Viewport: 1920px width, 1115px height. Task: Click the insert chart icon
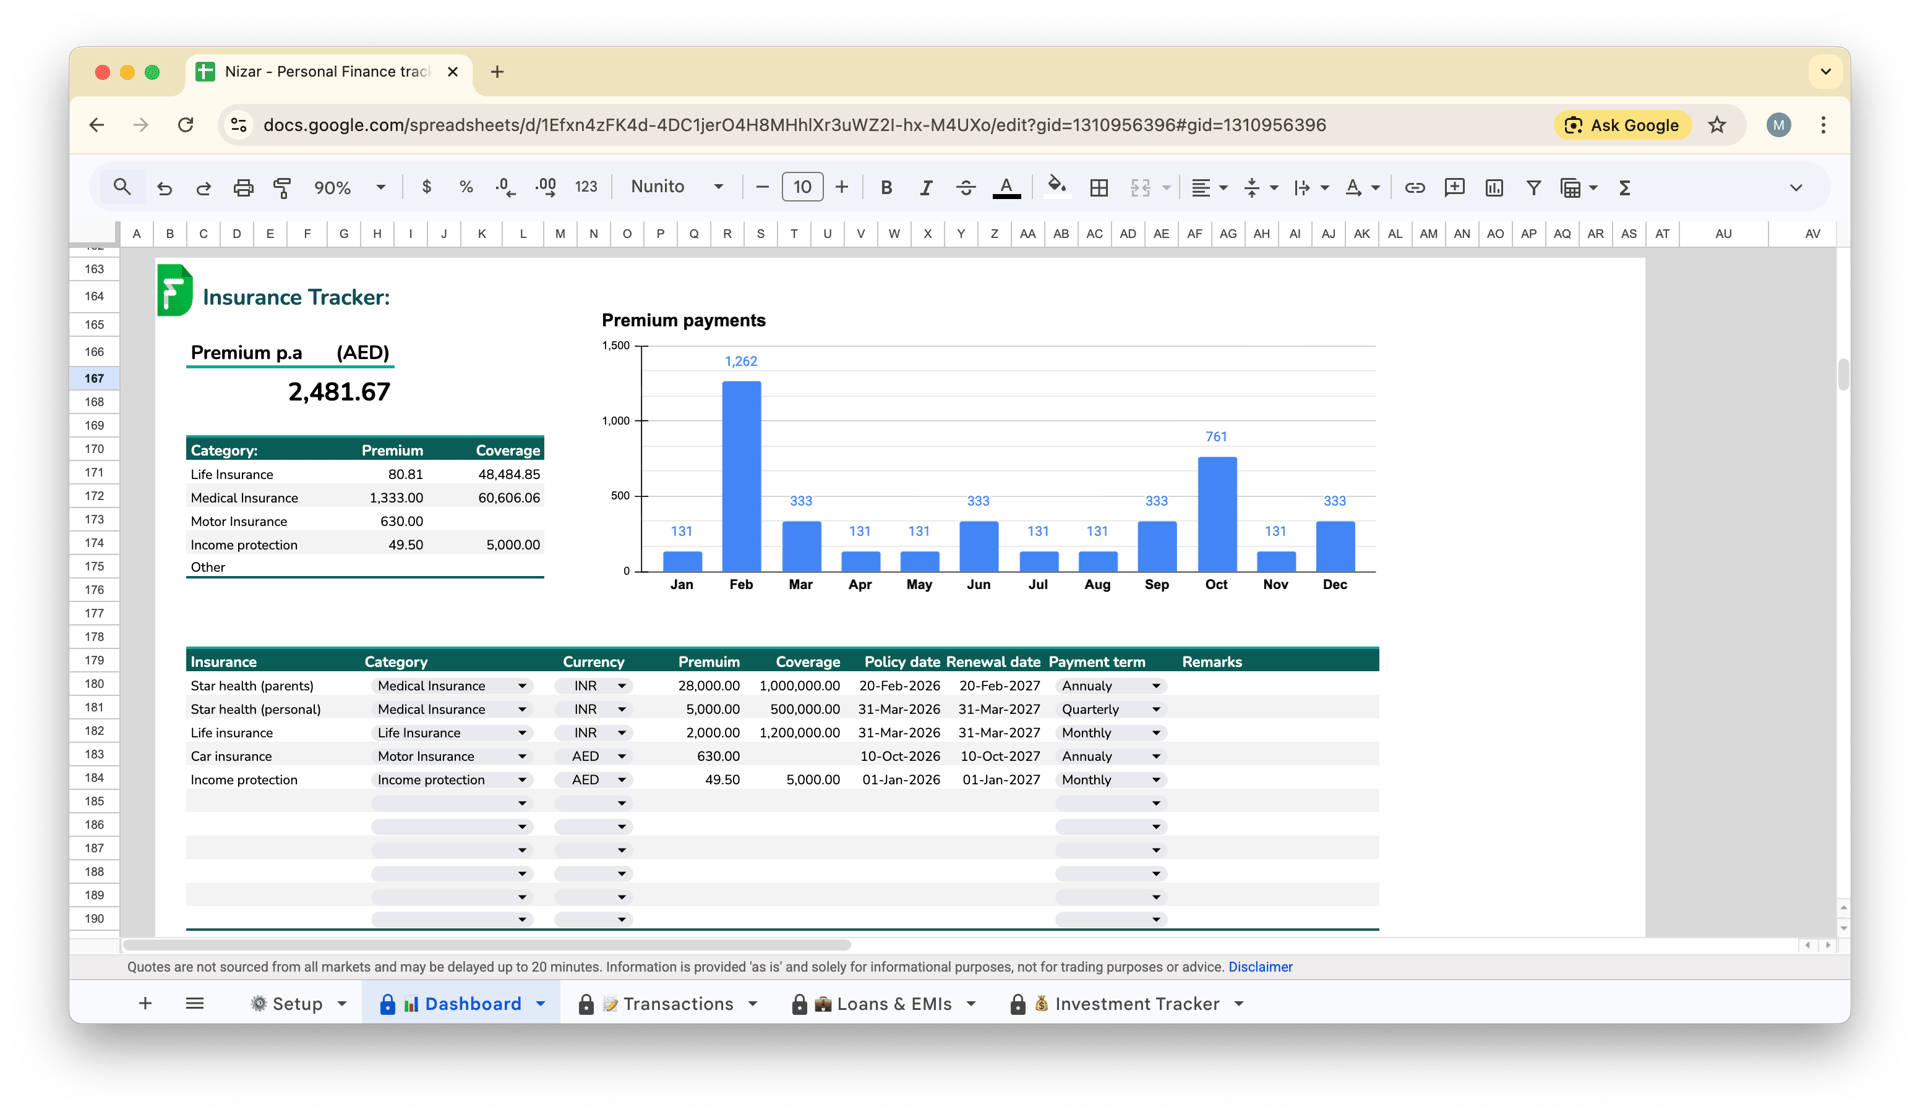point(1494,187)
